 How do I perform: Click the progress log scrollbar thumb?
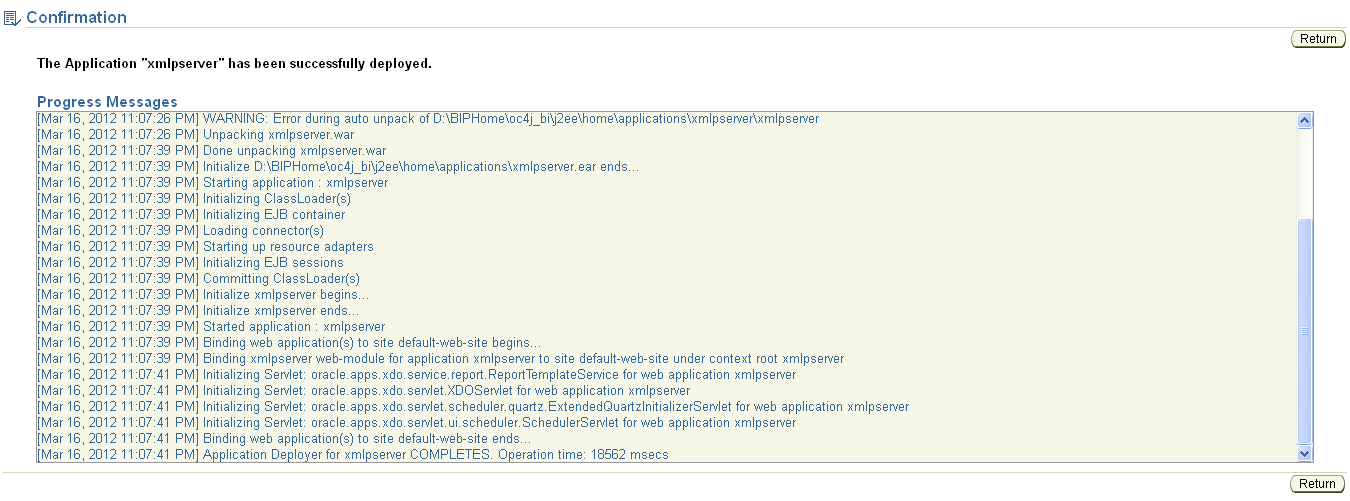[1304, 331]
